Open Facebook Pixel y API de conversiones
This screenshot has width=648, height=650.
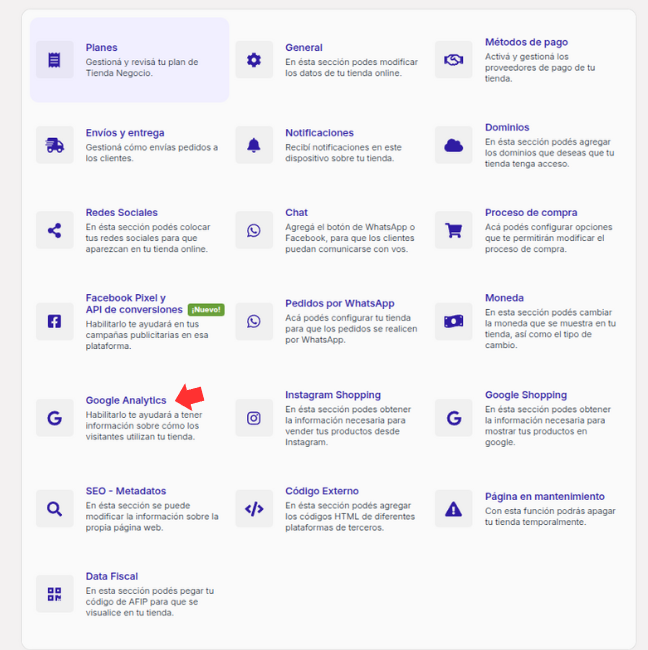point(133,304)
